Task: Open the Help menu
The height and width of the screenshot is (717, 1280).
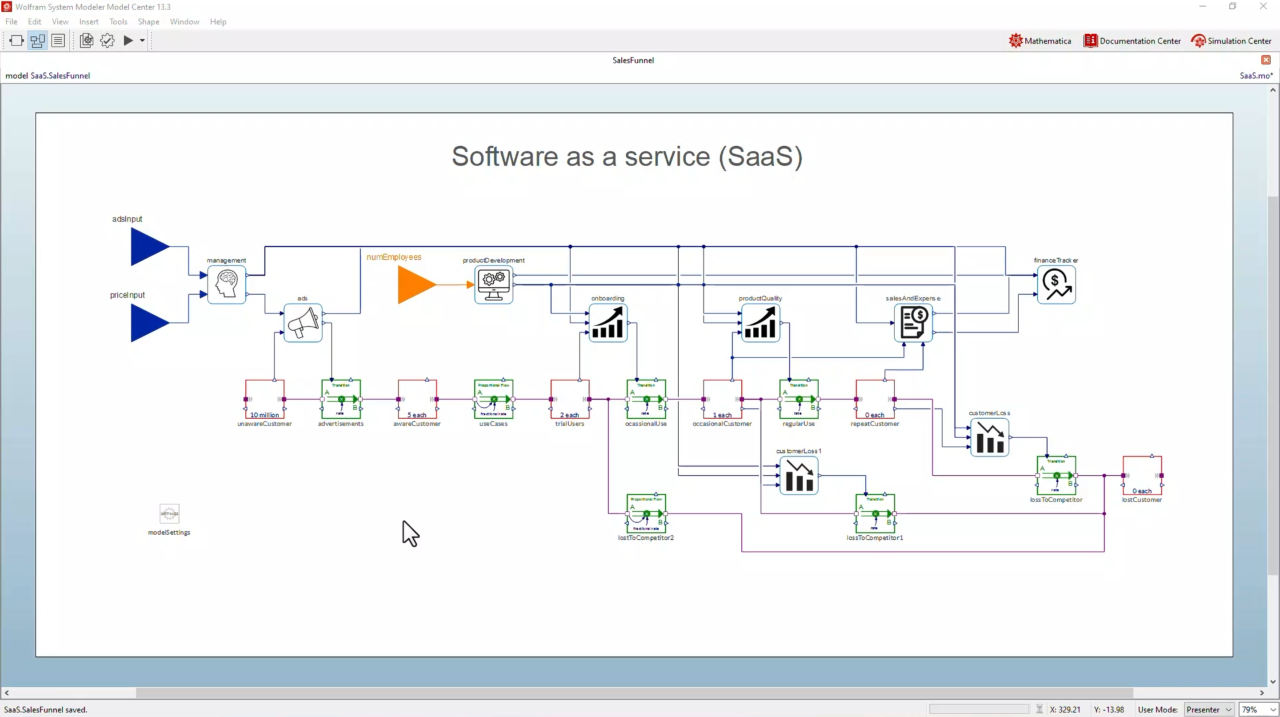Action: tap(218, 21)
